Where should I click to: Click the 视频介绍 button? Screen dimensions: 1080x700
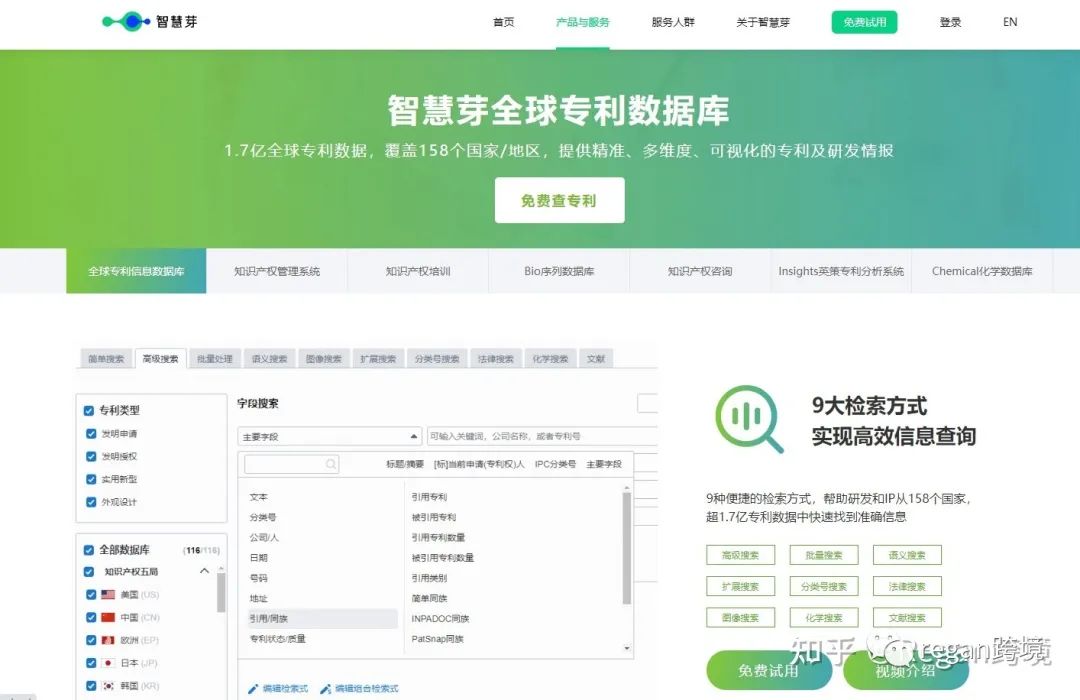906,670
